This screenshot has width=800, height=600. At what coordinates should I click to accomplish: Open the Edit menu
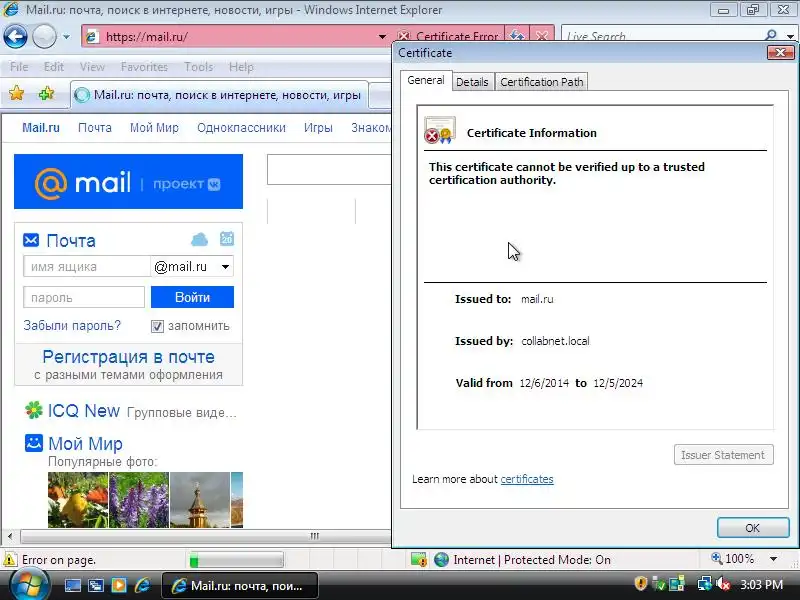point(54,67)
